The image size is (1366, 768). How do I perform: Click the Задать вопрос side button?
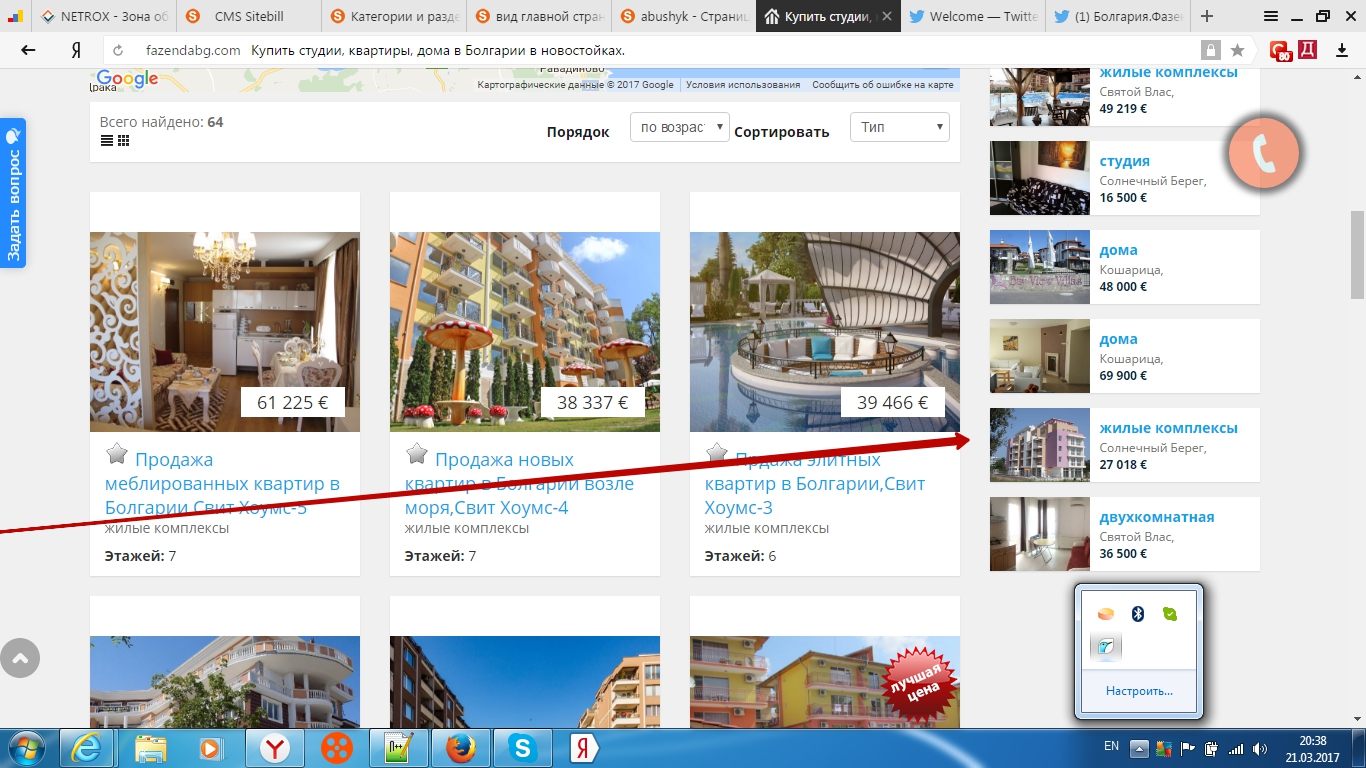coord(13,193)
